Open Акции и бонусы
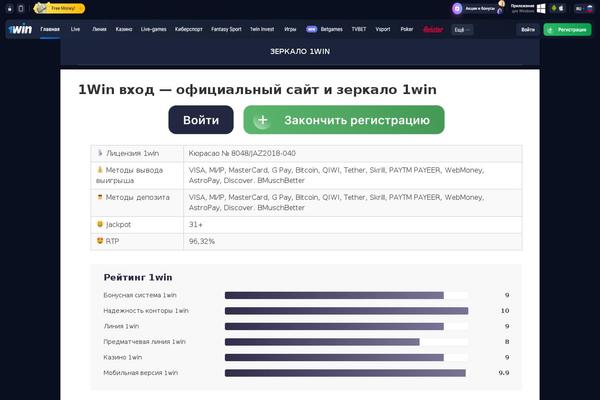Screen dimensions: 600x400 point(480,8)
